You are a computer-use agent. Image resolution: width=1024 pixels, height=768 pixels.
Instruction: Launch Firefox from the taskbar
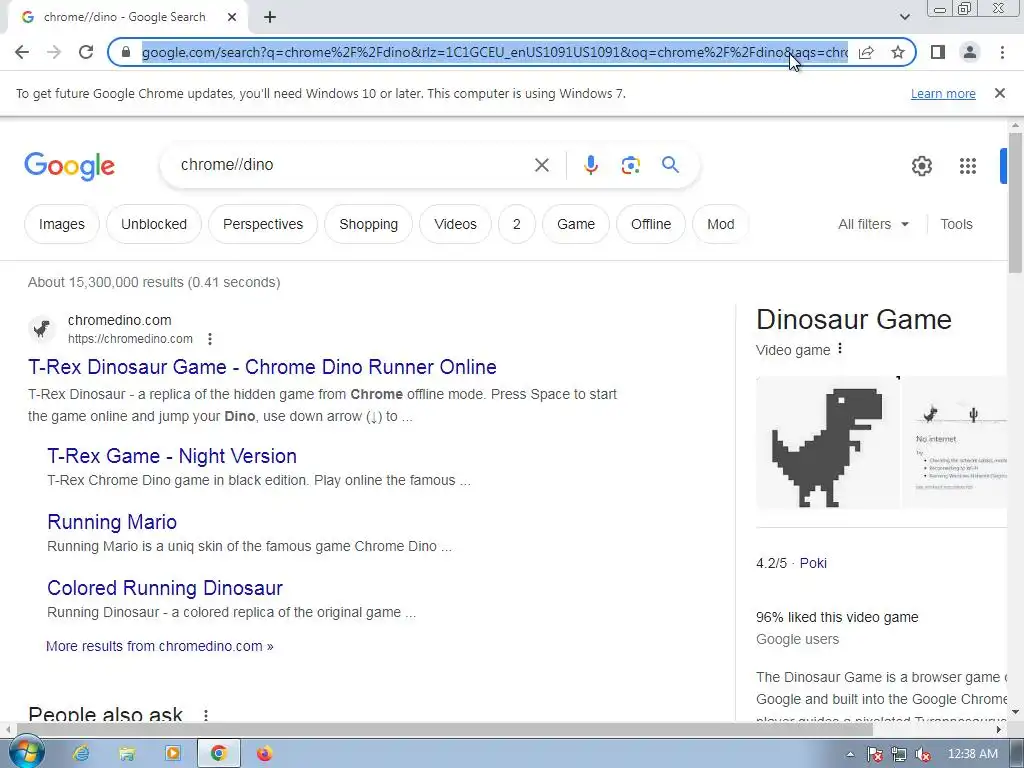point(264,754)
